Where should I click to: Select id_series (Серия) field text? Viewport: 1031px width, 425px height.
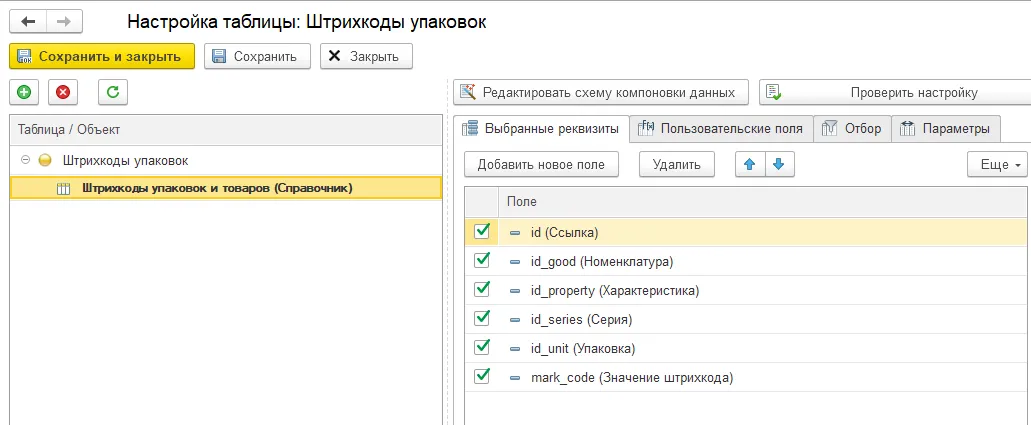(x=581, y=319)
